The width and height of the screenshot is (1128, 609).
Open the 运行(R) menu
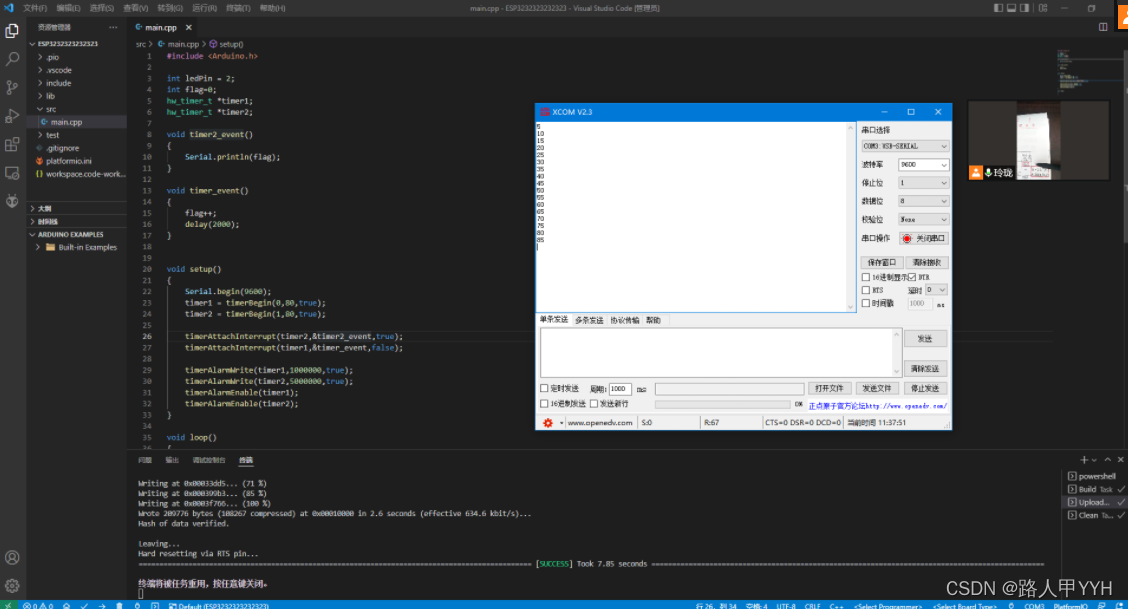pyautogui.click(x=204, y=8)
